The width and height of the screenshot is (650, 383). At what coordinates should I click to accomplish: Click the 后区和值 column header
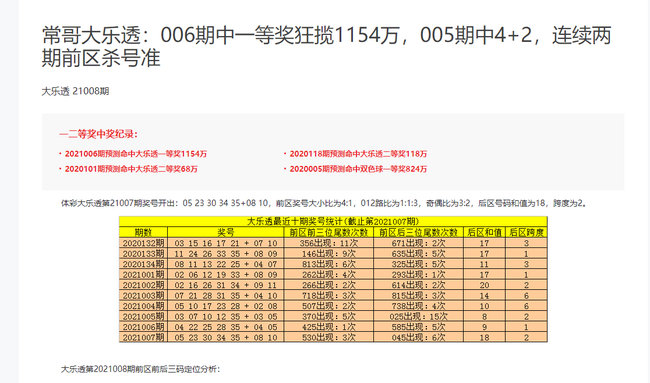click(x=484, y=232)
